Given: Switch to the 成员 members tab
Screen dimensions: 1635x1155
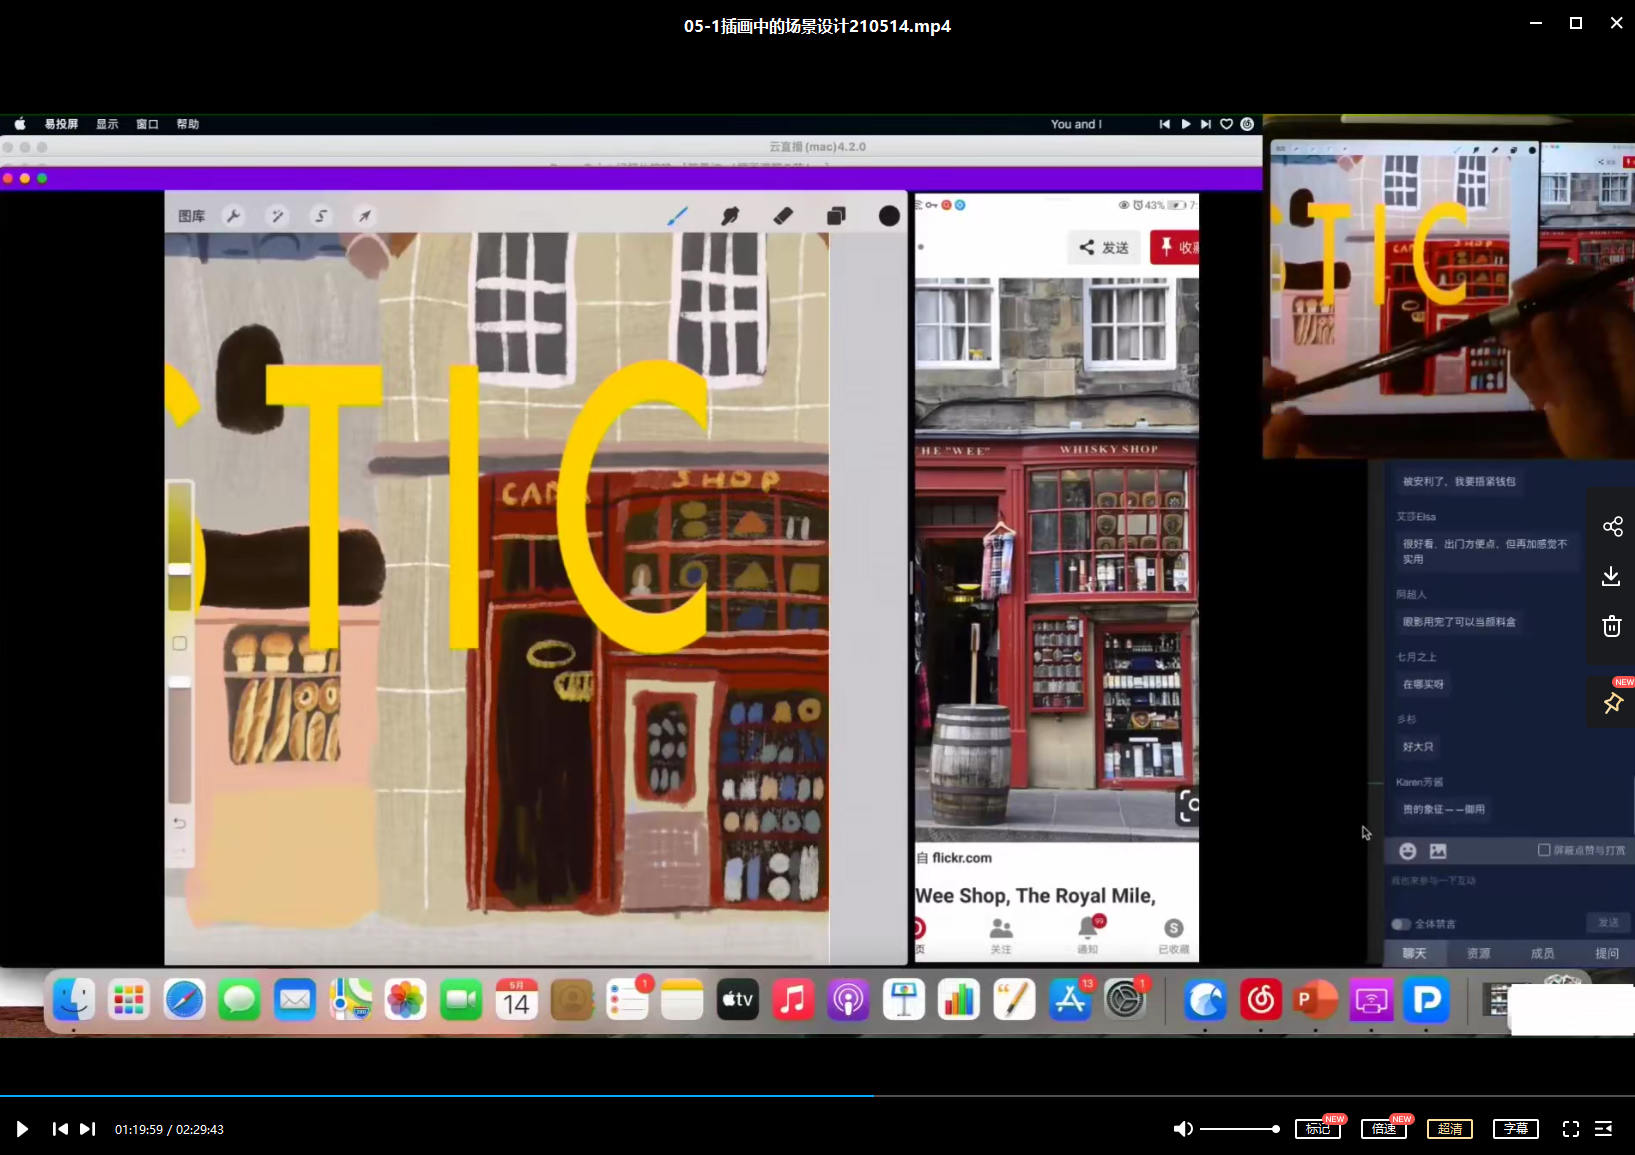Looking at the screenshot, I should pos(1542,954).
